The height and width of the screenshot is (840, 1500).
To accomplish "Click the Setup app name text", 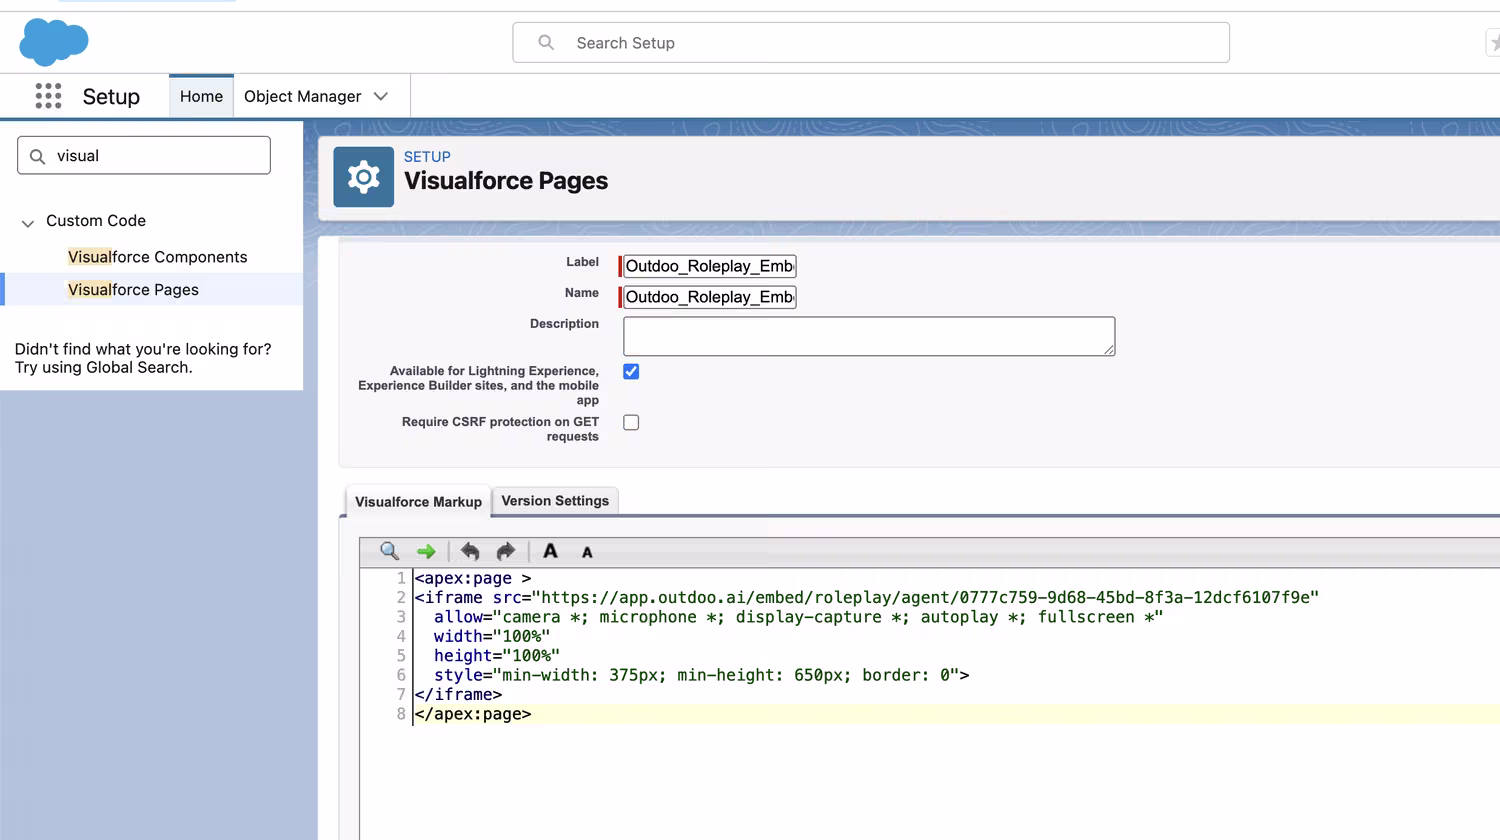I will [111, 97].
